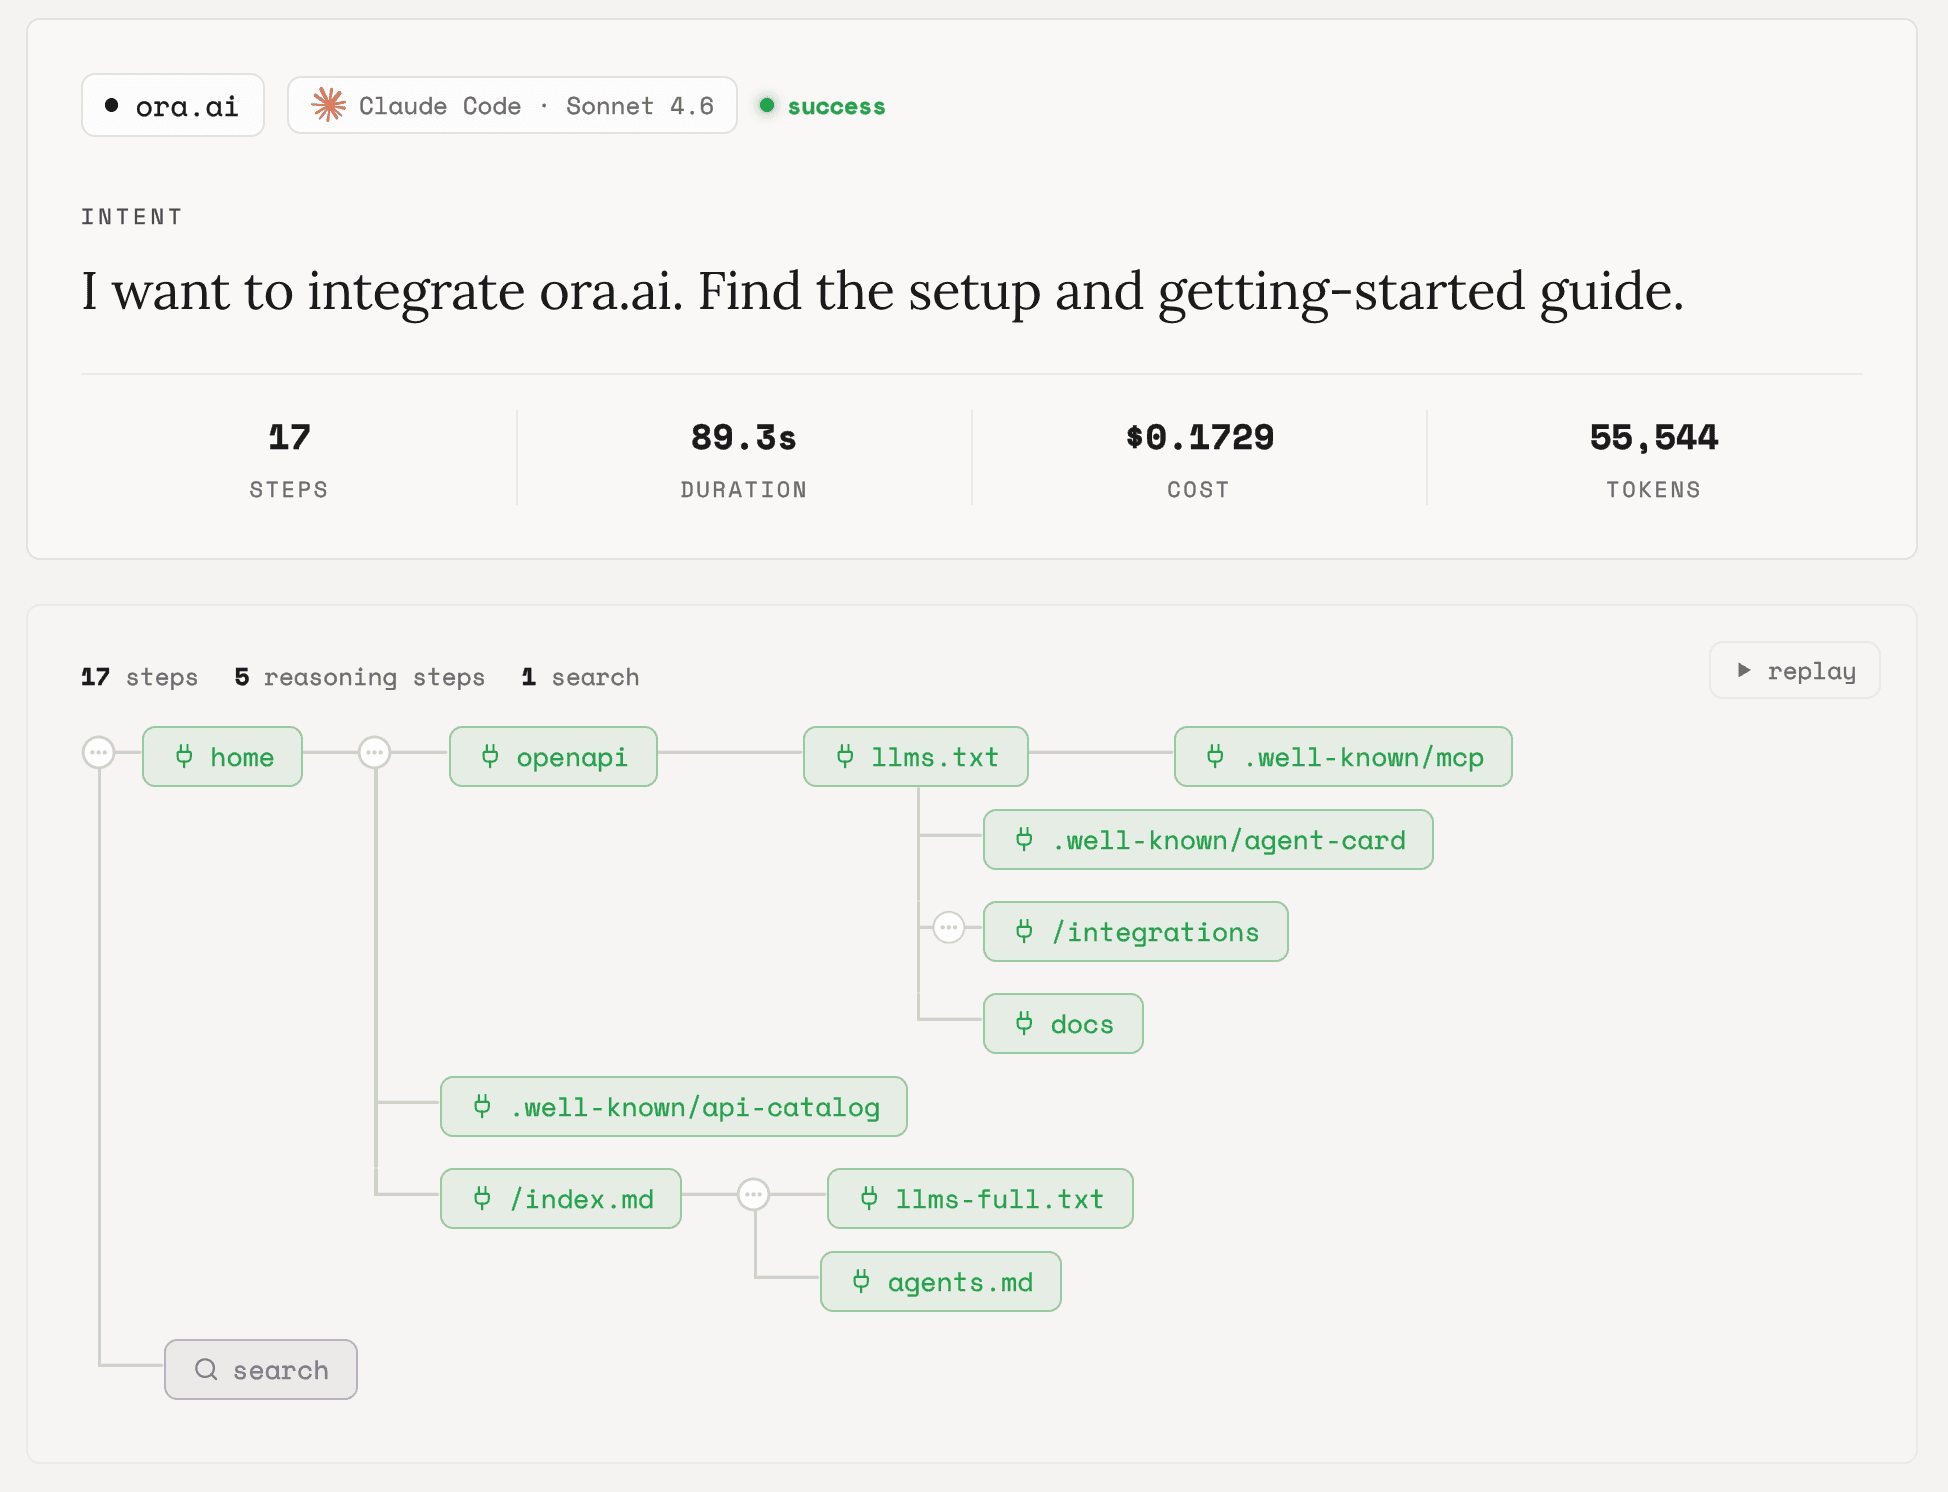The image size is (1948, 1492).
Task: Click the INTENT heading label
Action: pyautogui.click(x=132, y=217)
